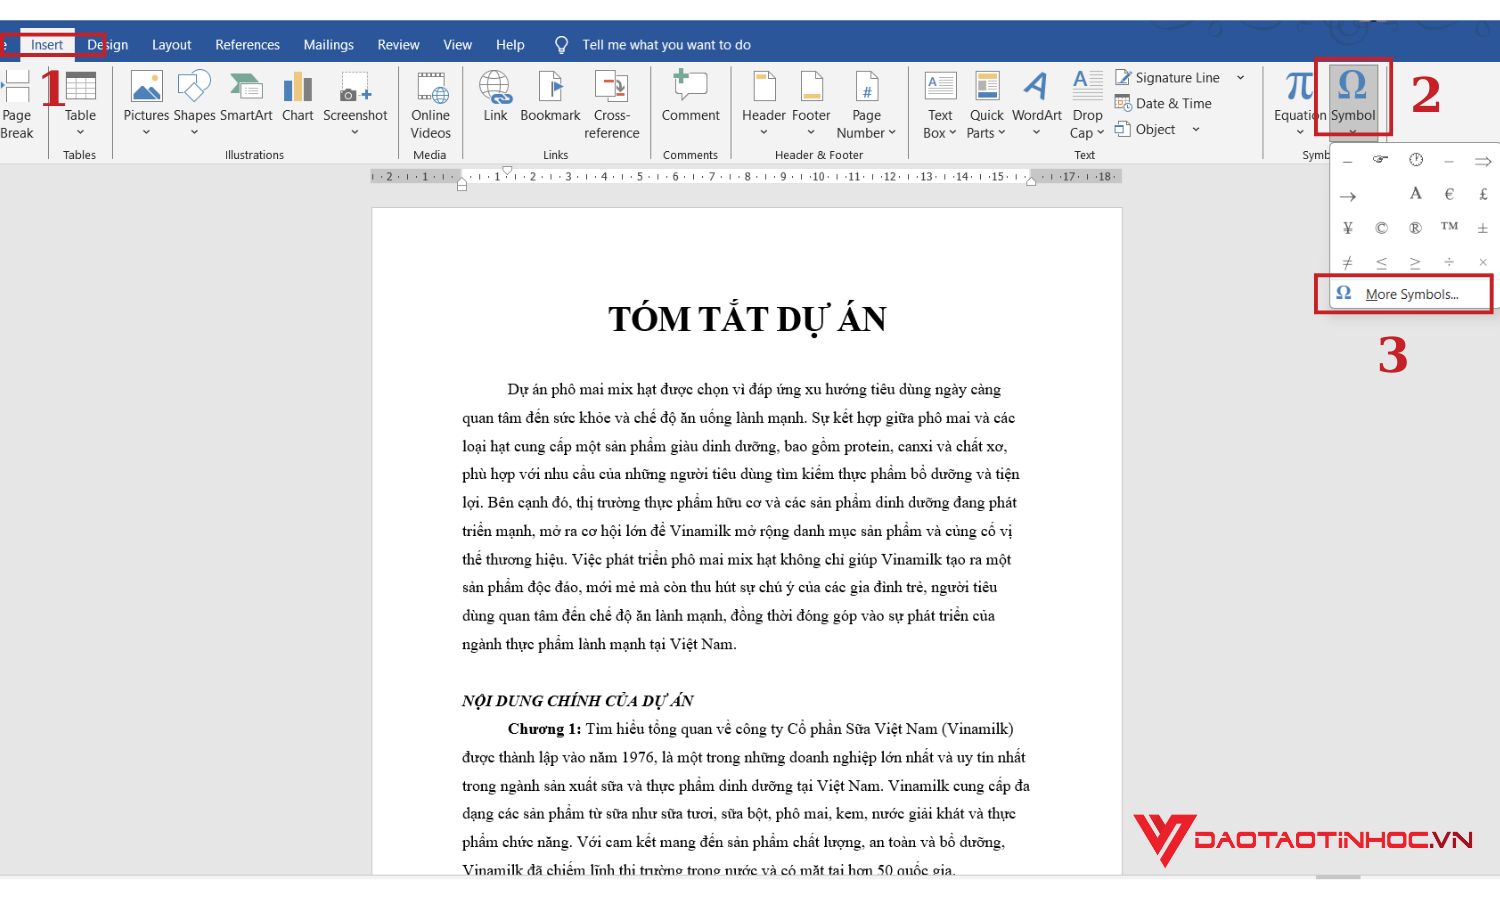Insert the yen sign symbol
The height and width of the screenshot is (900, 1500).
coord(1347,228)
